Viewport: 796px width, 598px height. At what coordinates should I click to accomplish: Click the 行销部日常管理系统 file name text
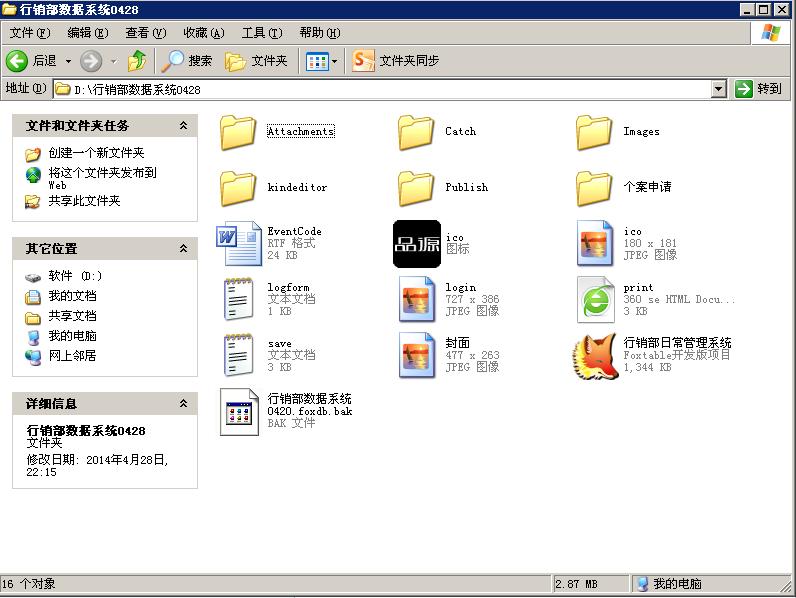click(x=677, y=343)
